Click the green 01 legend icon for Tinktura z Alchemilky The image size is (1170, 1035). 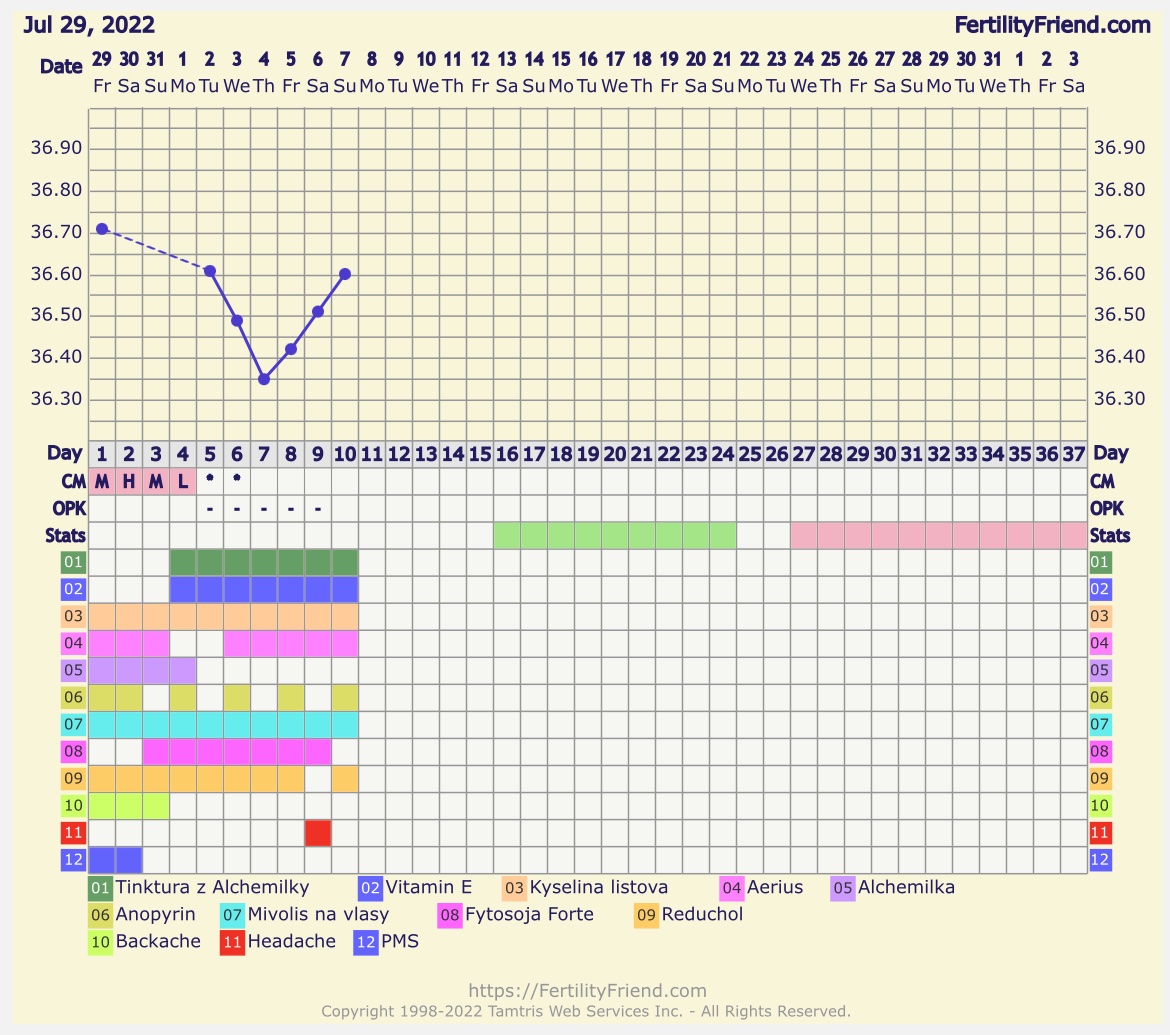click(x=101, y=888)
